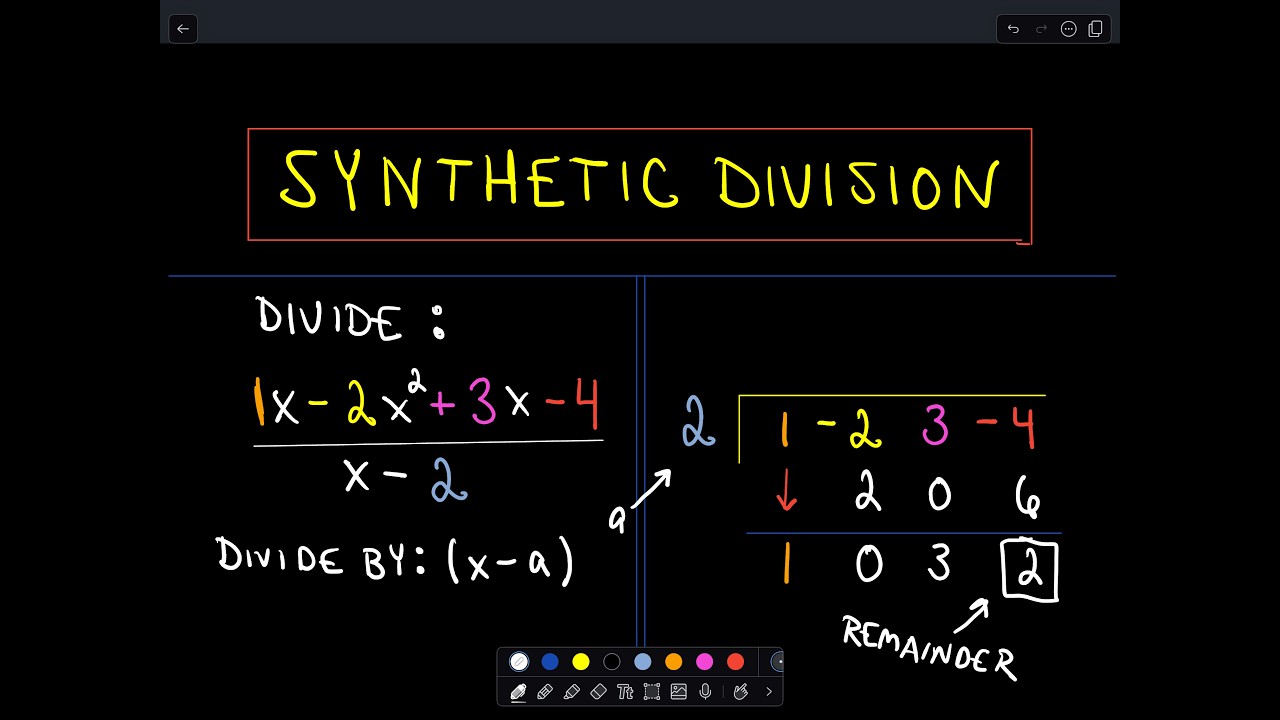Screen dimensions: 1280x720
Task: Choose the red pen color
Action: 736,661
